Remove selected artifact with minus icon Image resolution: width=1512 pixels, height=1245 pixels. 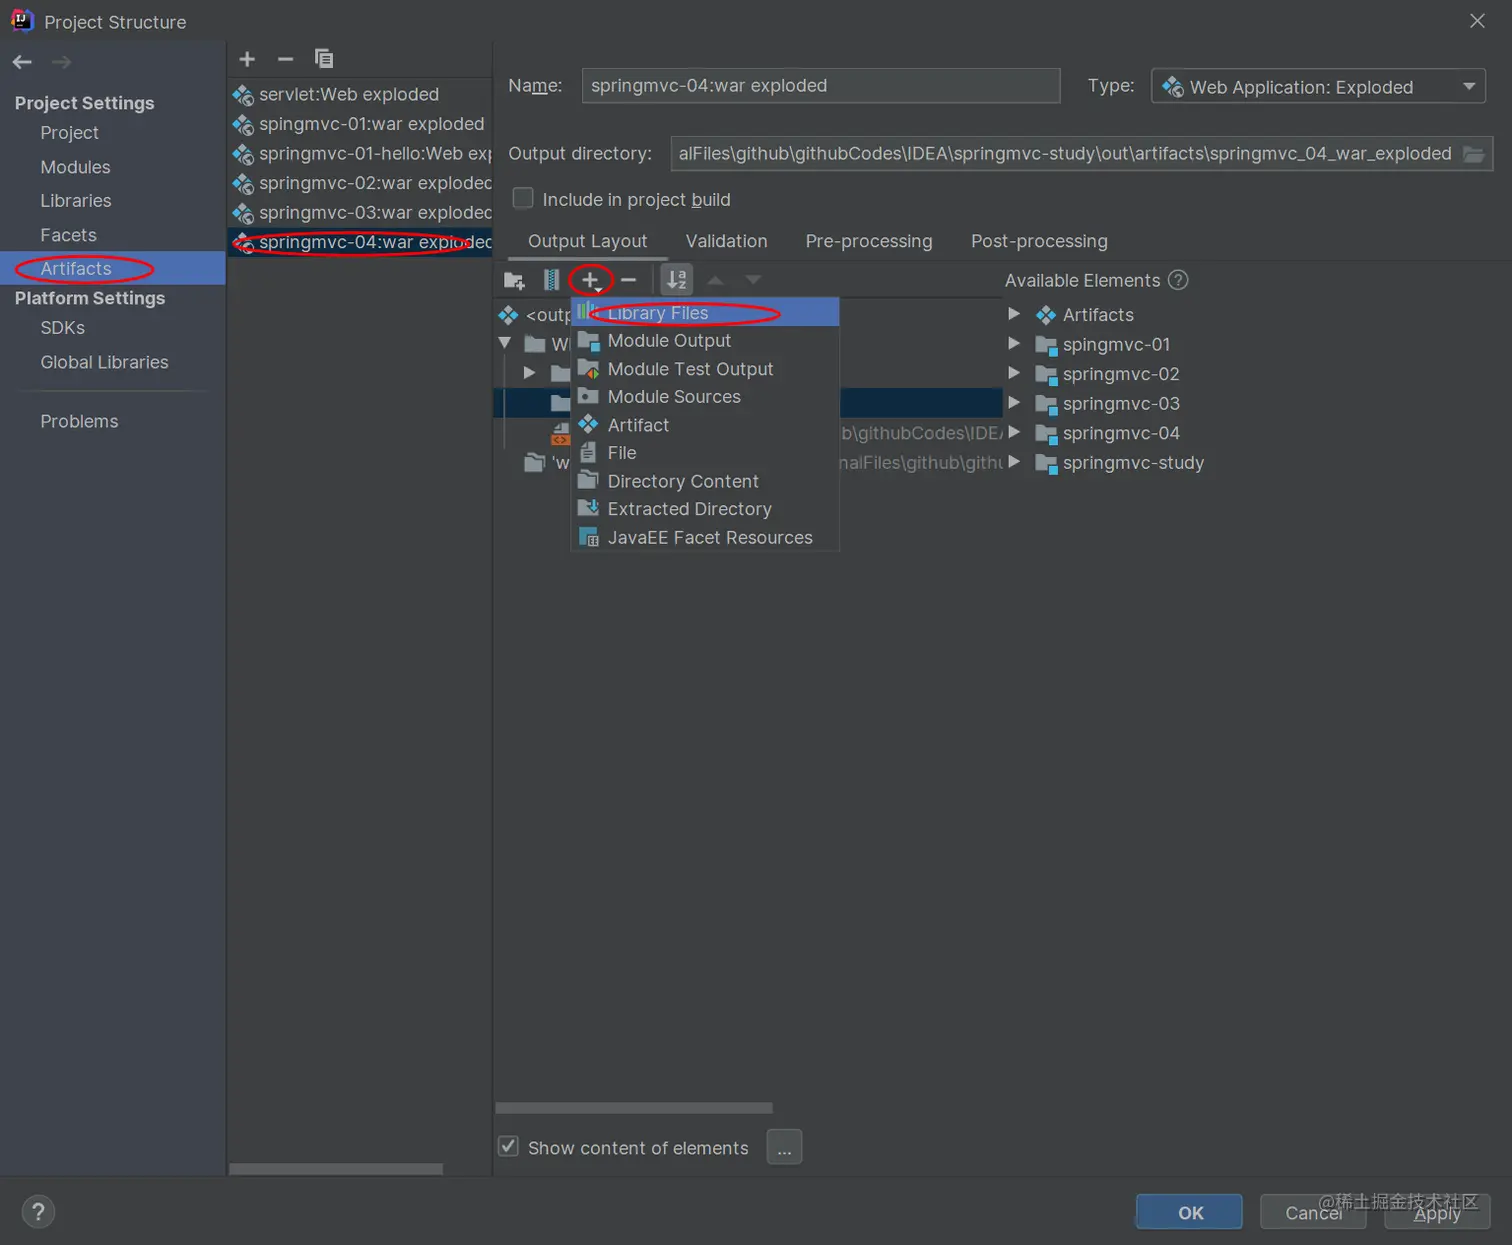285,59
